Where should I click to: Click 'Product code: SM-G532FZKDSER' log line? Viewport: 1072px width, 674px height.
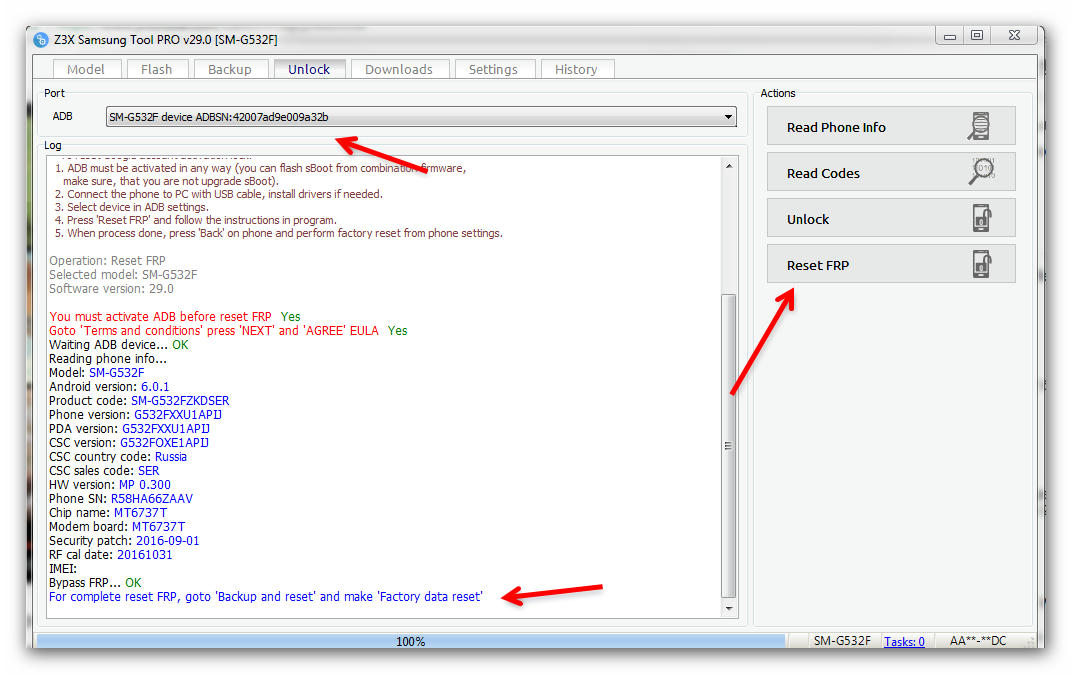(x=139, y=401)
